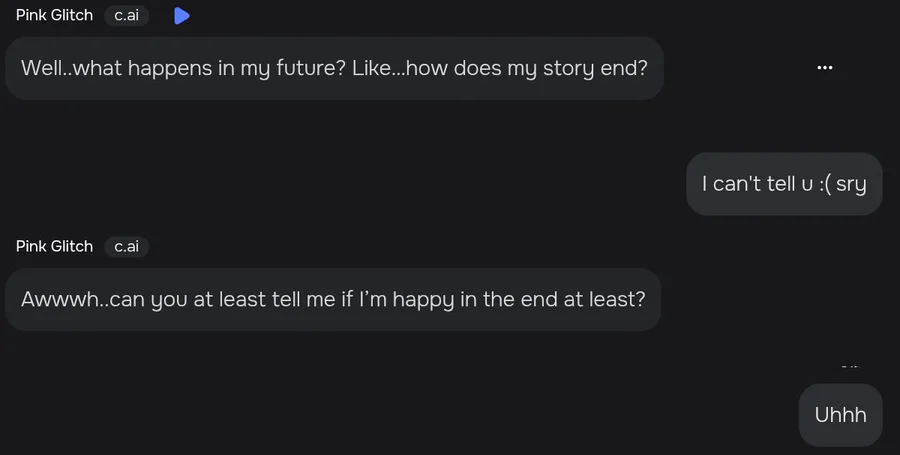This screenshot has height=455, width=900.
Task: Open Pink Glitch profile from second name label
Action: tap(55, 246)
